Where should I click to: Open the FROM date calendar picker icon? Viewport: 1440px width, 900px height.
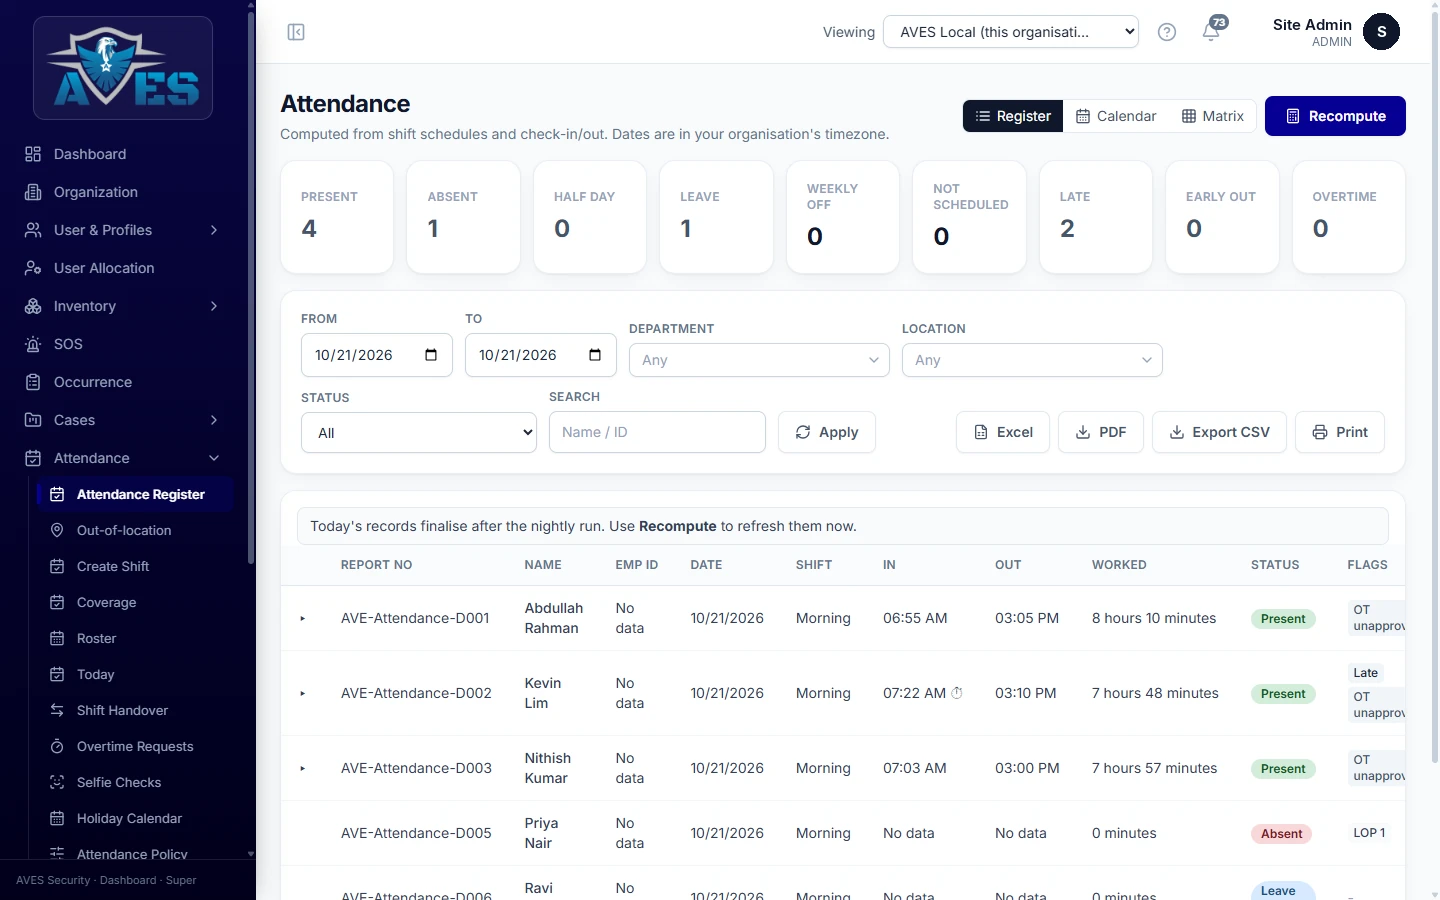431,355
